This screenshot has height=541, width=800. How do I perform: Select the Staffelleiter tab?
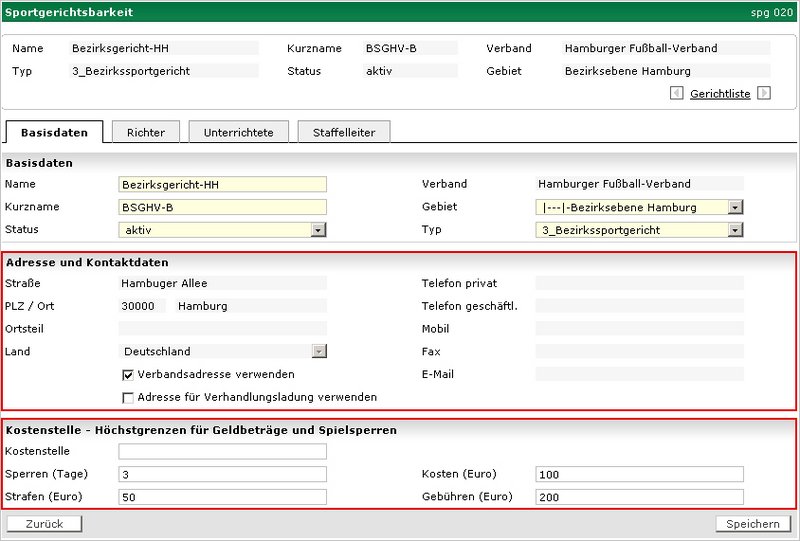tap(344, 132)
